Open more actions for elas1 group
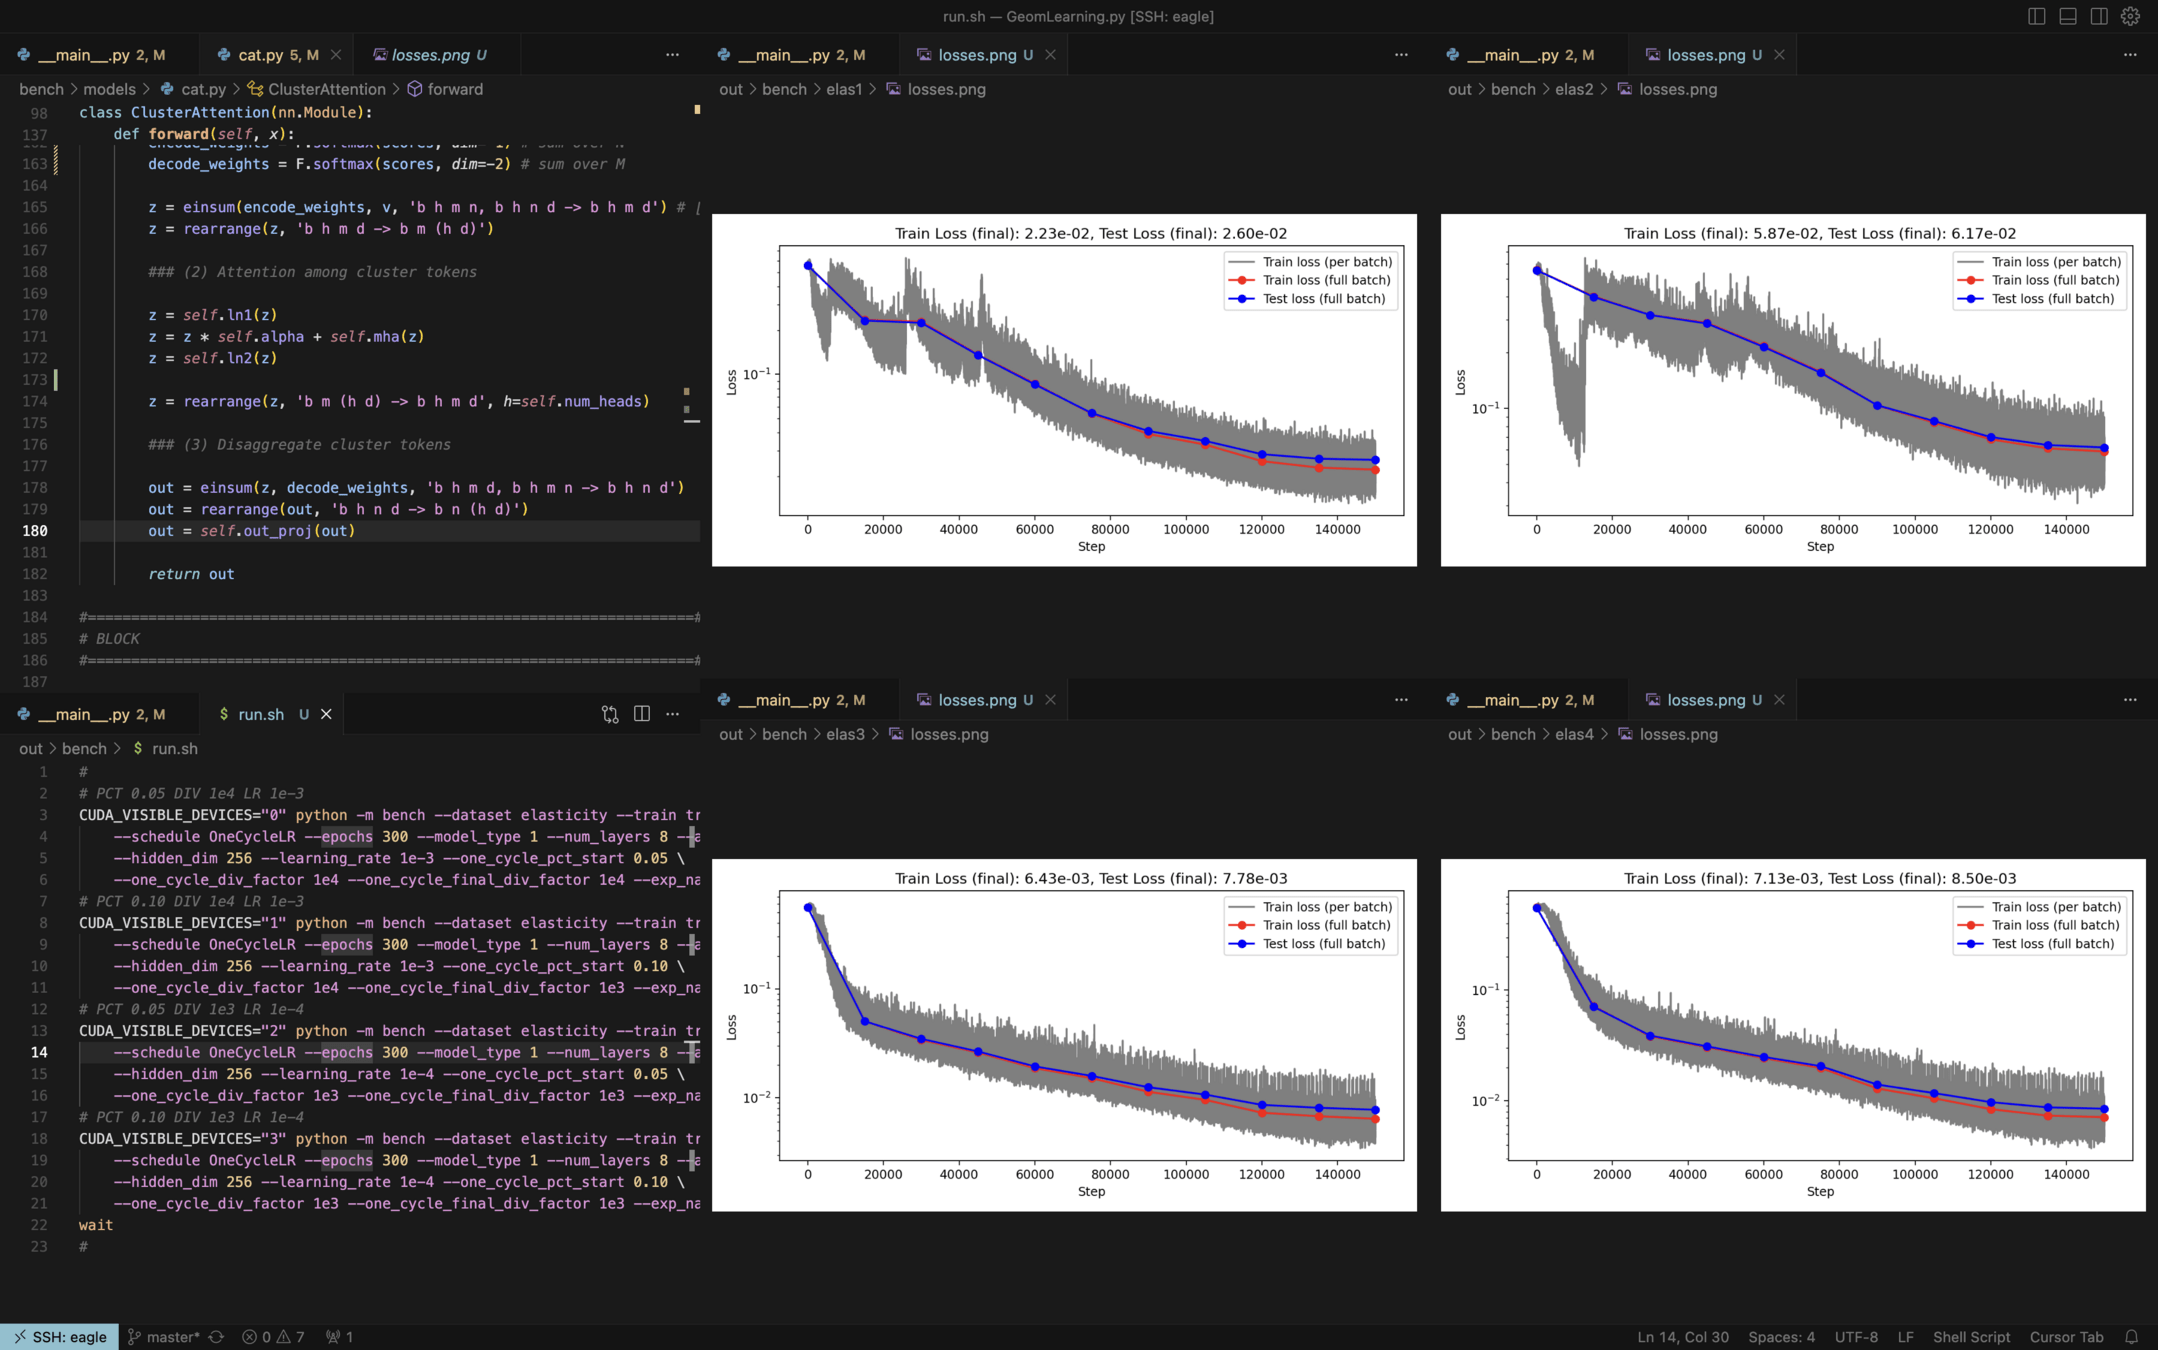Image resolution: width=2158 pixels, height=1350 pixels. 1401,55
